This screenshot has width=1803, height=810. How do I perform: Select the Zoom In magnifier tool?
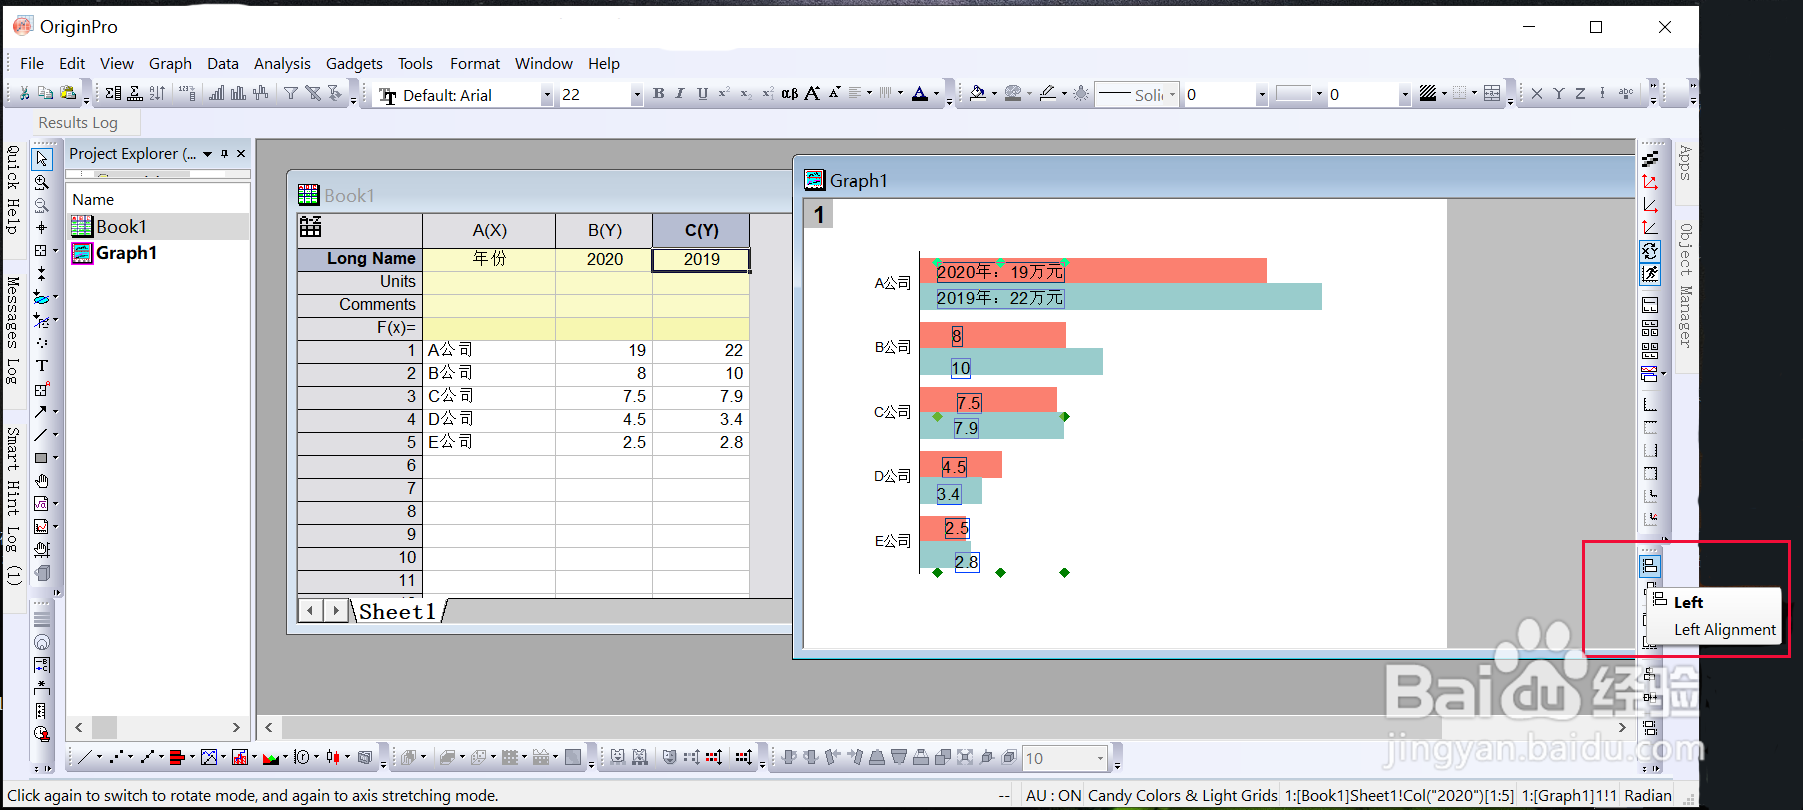[x=42, y=183]
